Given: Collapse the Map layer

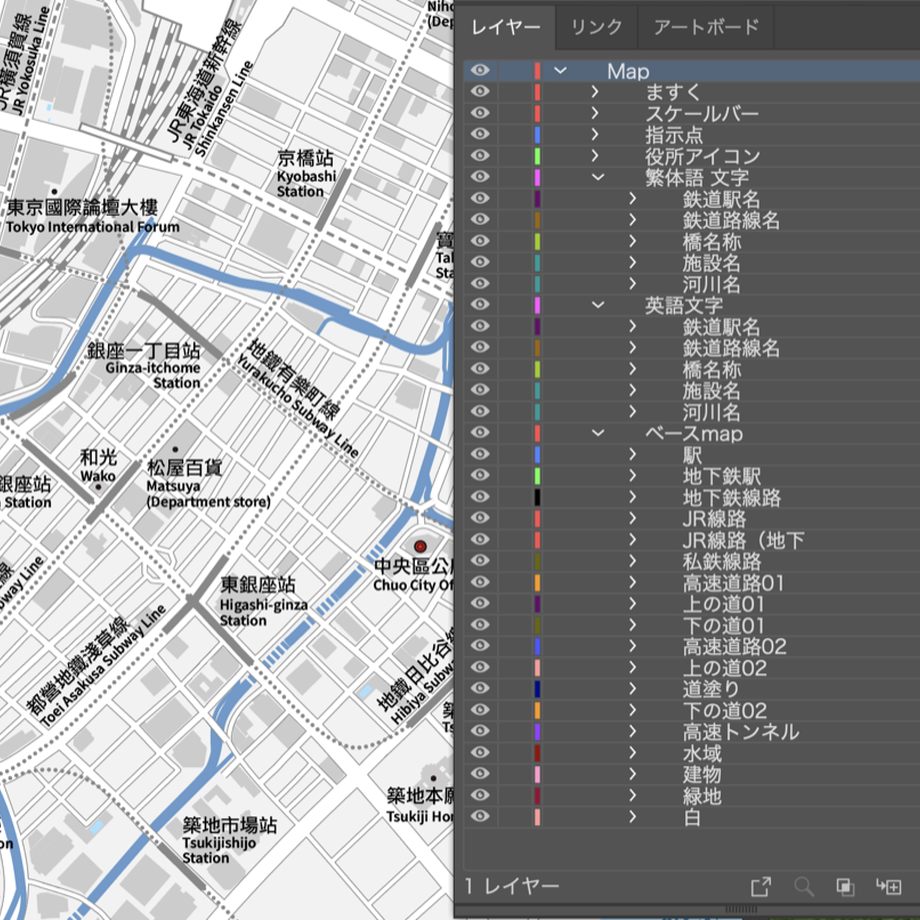Looking at the screenshot, I should [560, 71].
